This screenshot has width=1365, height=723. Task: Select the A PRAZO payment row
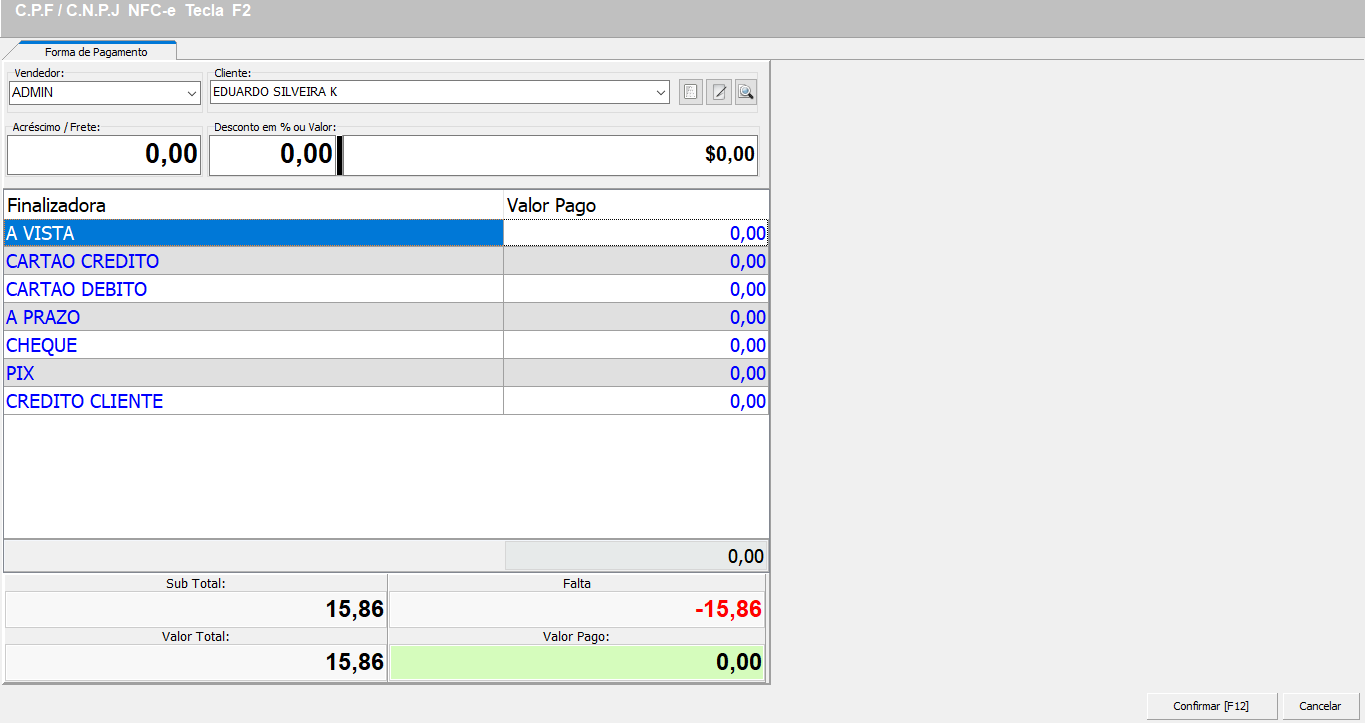253,317
